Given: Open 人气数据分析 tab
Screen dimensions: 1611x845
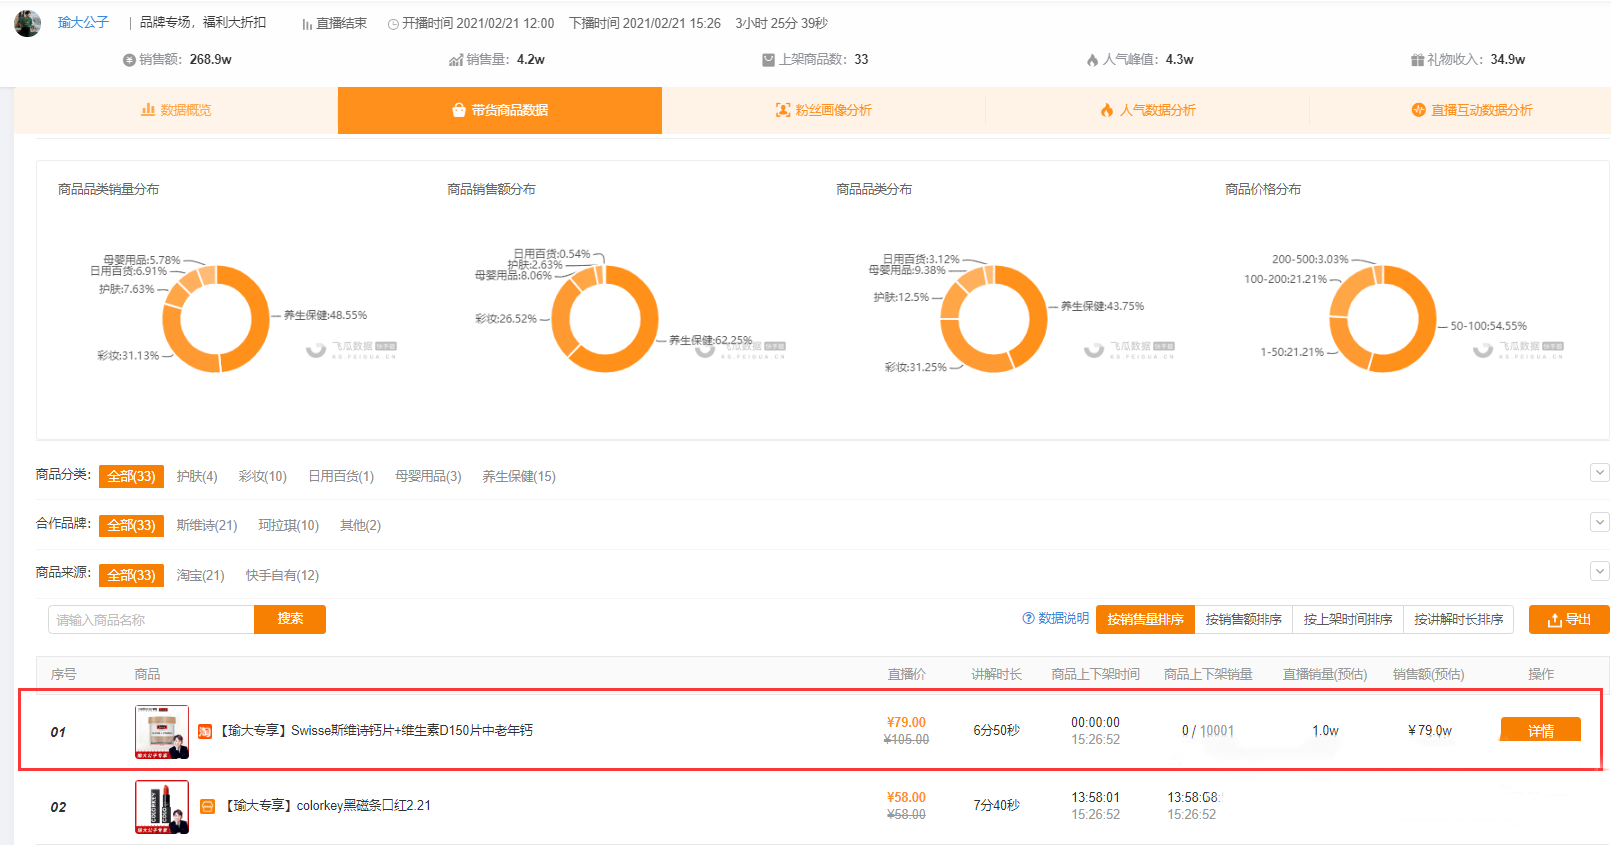Looking at the screenshot, I should click(1148, 110).
